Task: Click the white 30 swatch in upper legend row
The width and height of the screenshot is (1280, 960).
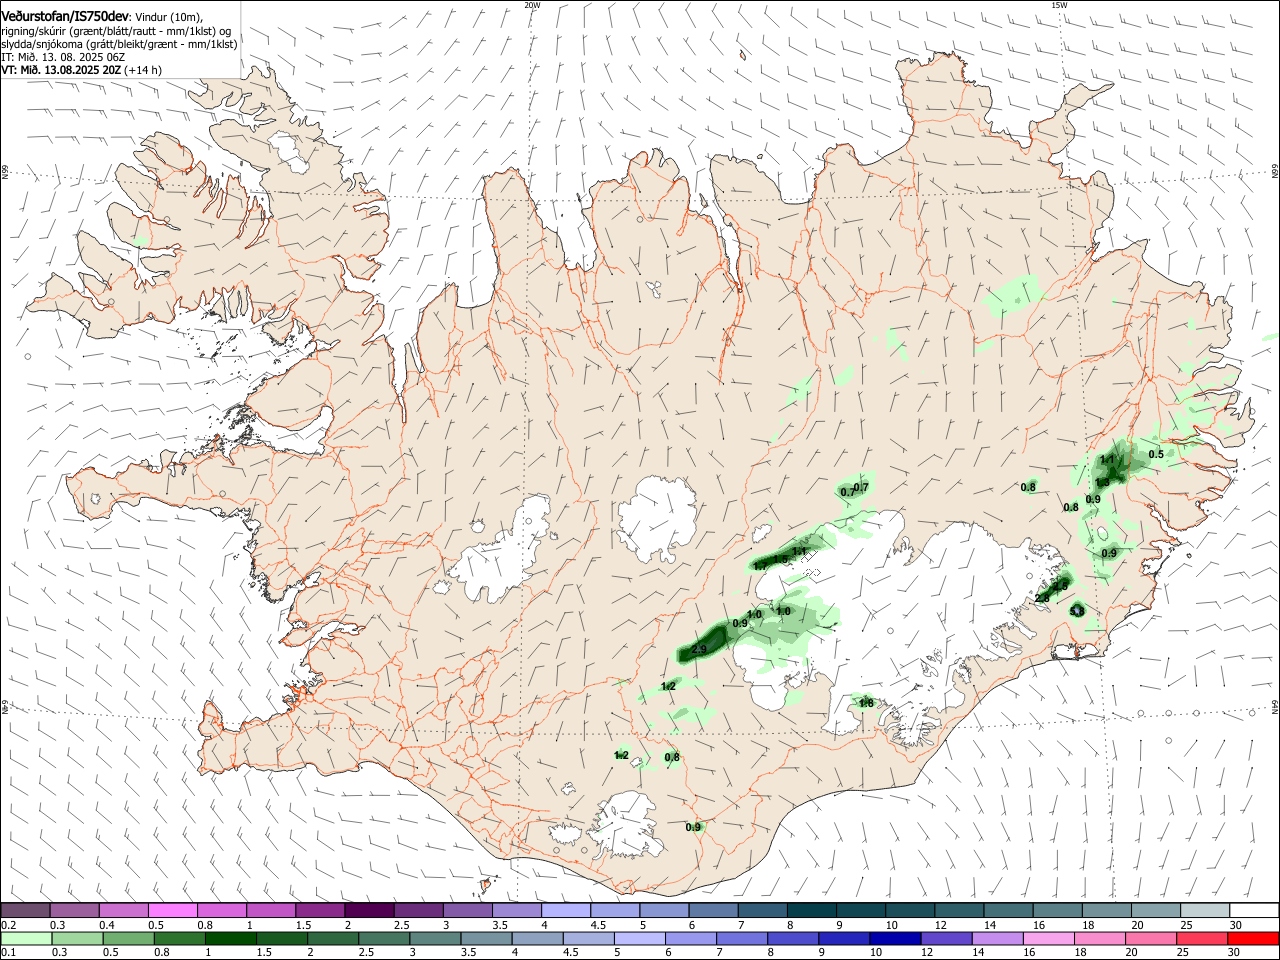Action: (x=1255, y=910)
